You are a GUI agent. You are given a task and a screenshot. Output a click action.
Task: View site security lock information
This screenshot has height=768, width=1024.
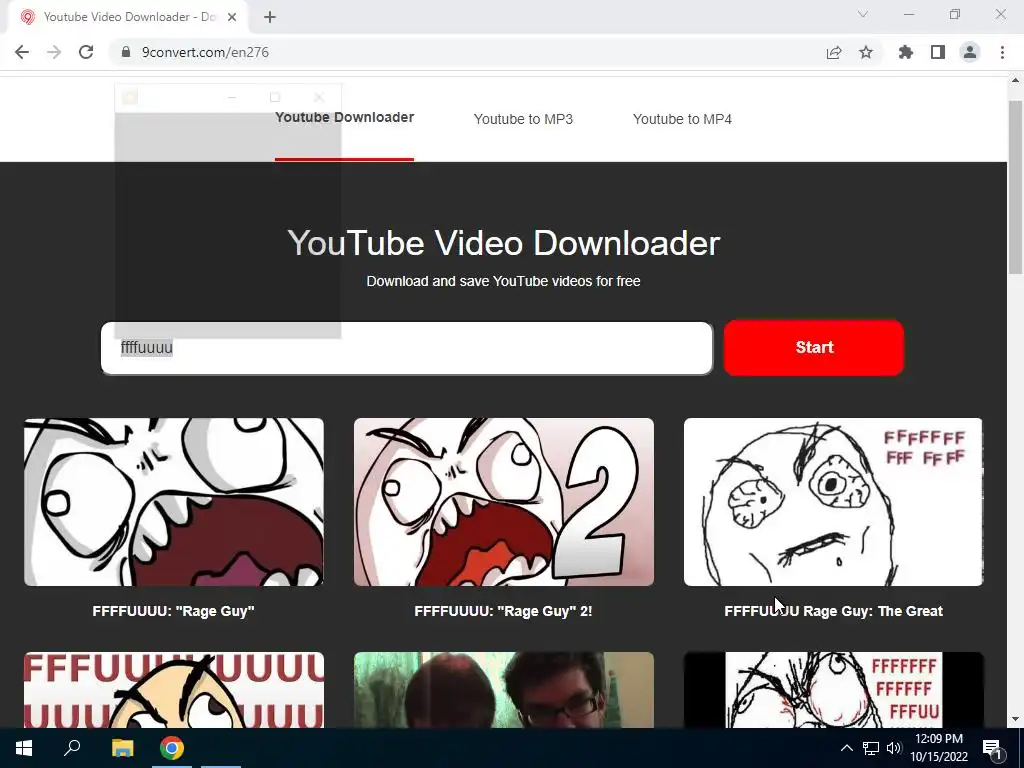(x=126, y=52)
